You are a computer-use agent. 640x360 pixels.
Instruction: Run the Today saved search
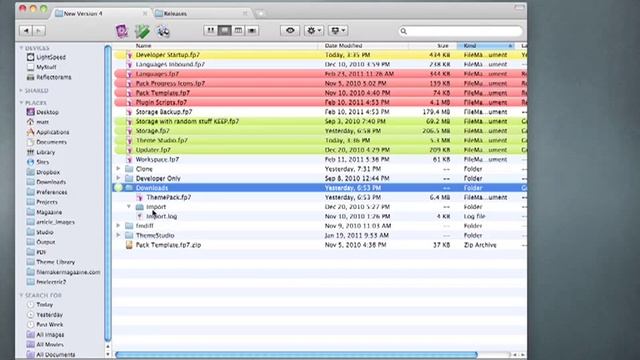click(44, 304)
